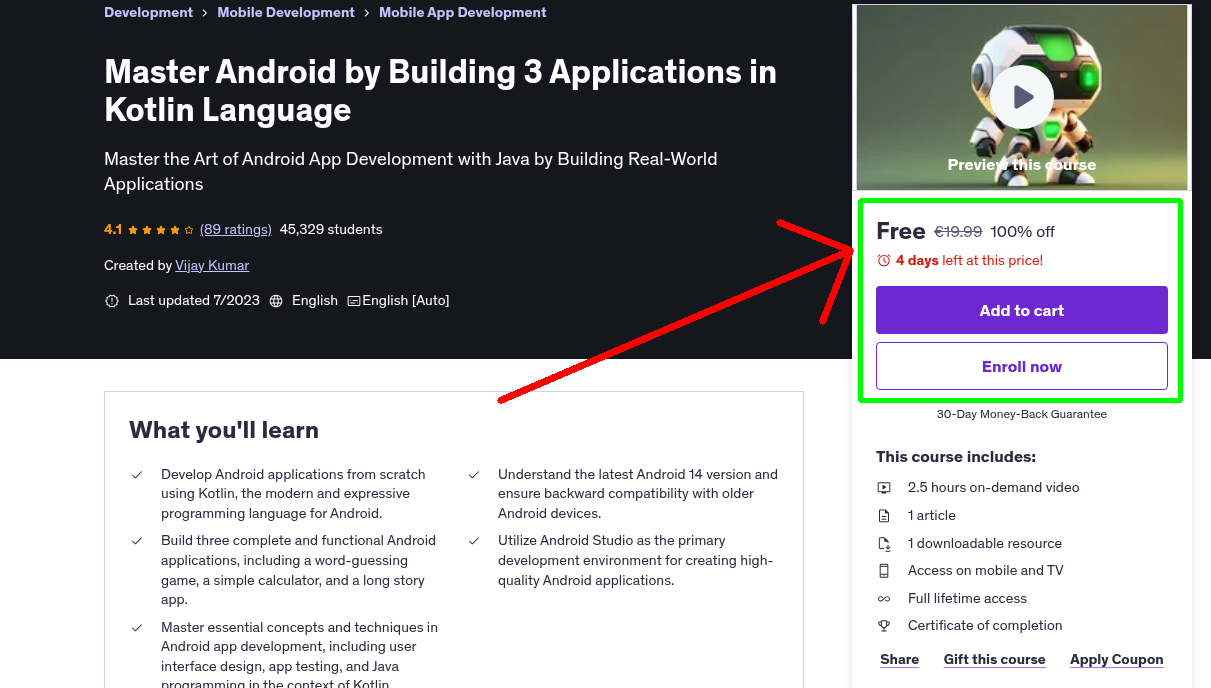Screen dimensions: 1211x688
Task: Click the chevron after the Development breadcrumb
Action: [205, 13]
